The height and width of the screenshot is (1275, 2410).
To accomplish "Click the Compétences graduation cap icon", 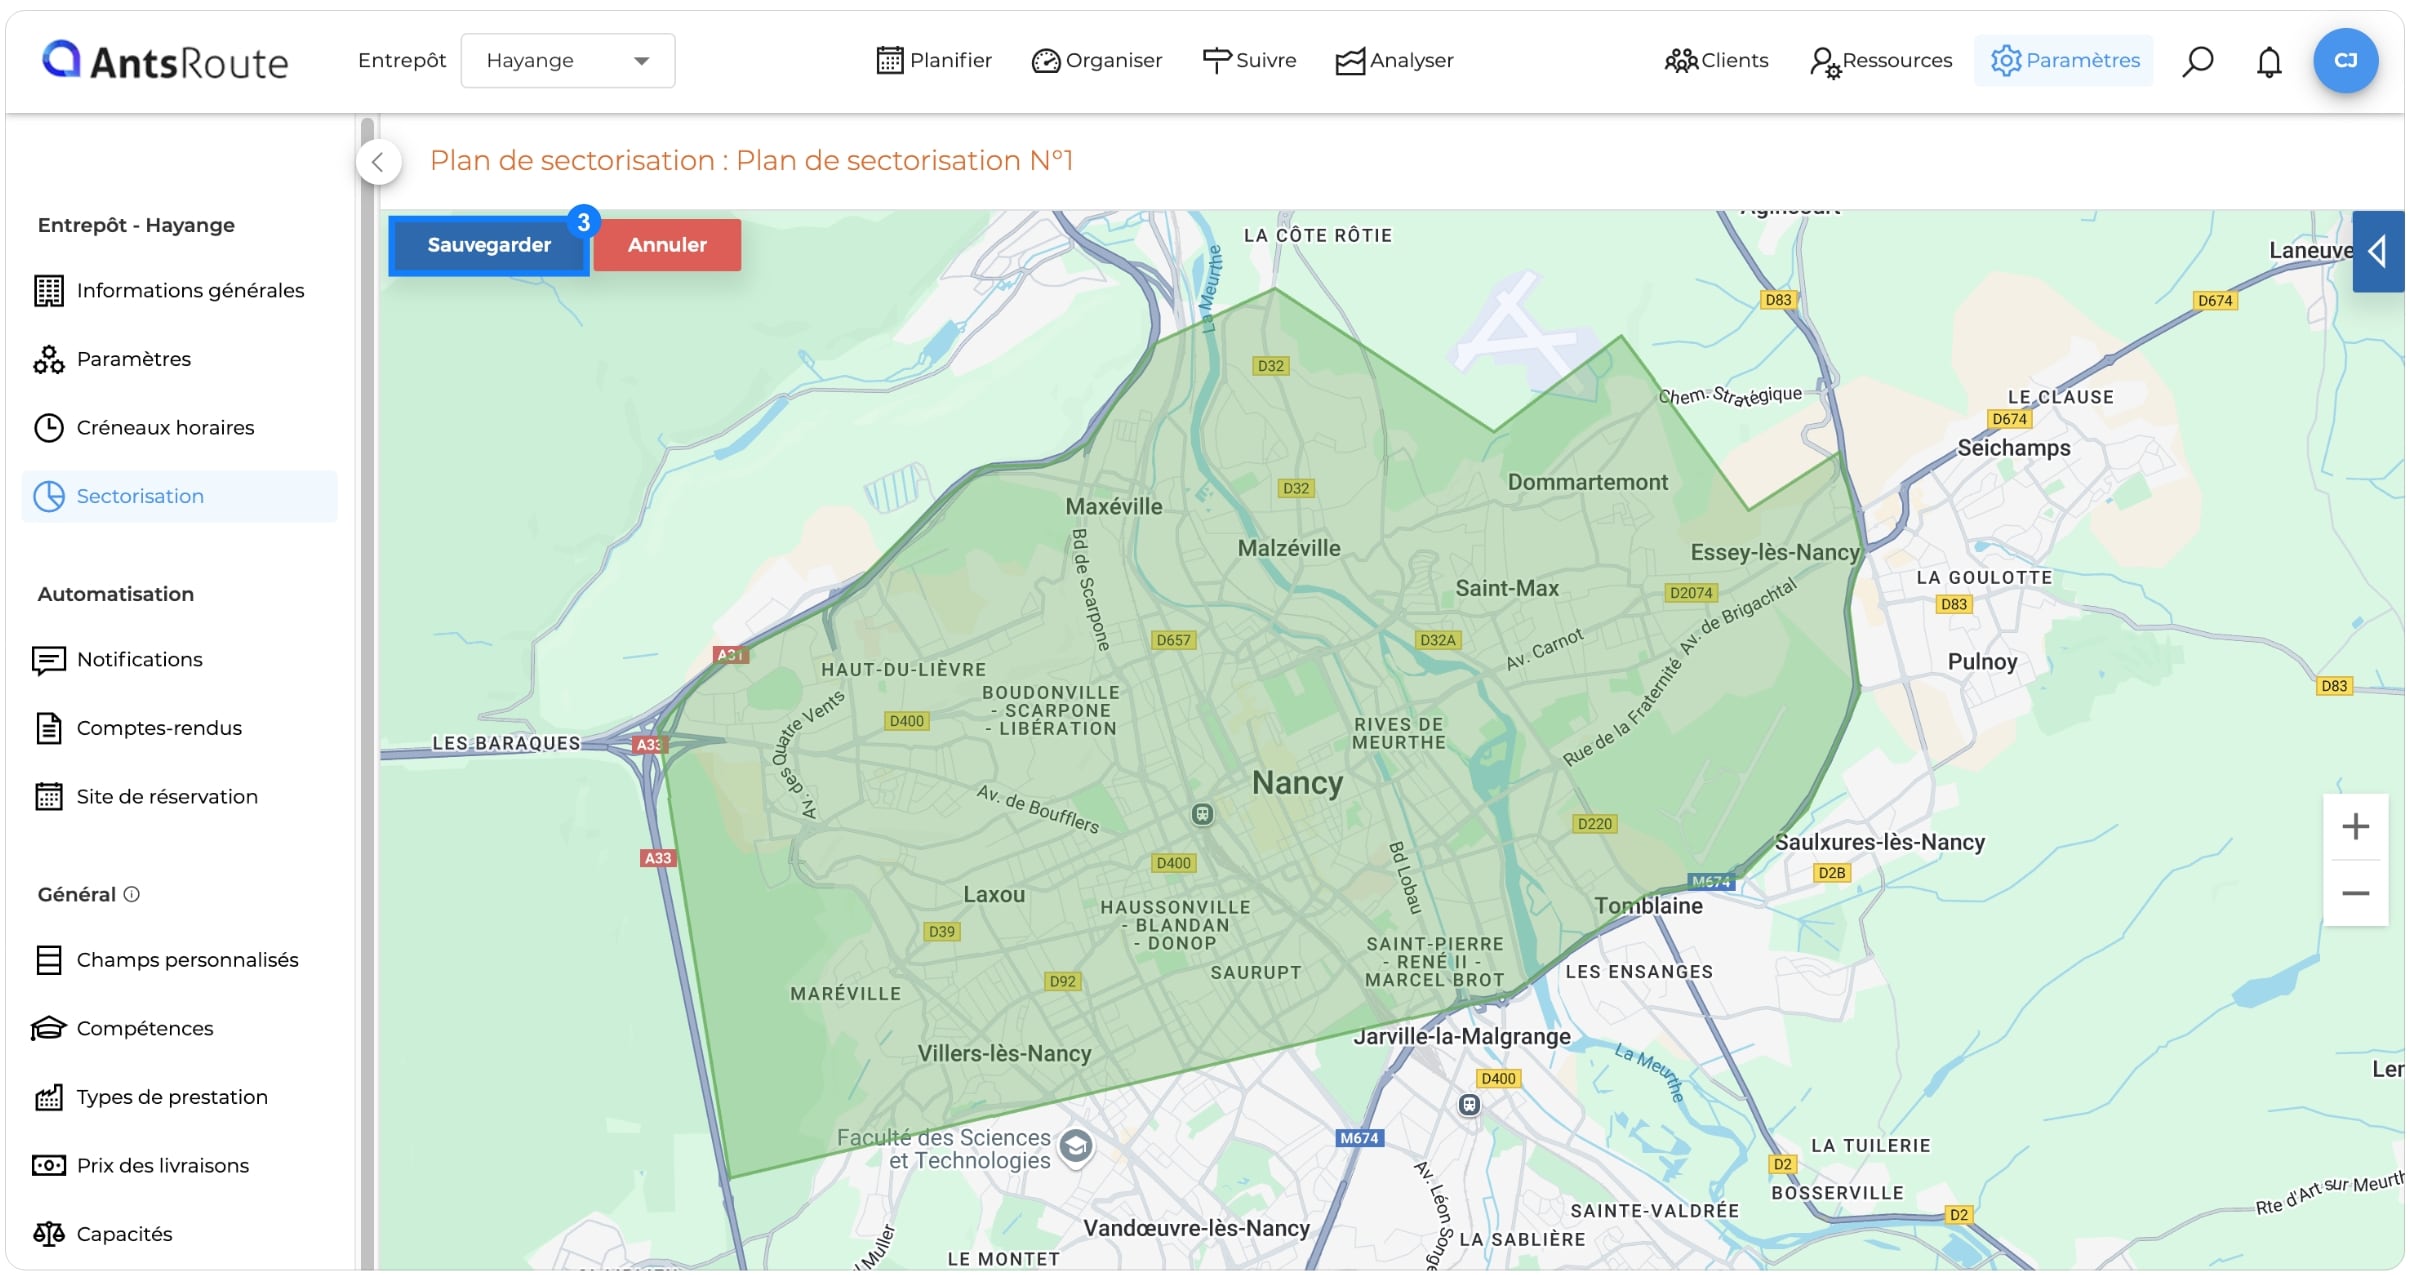I will tap(48, 1029).
